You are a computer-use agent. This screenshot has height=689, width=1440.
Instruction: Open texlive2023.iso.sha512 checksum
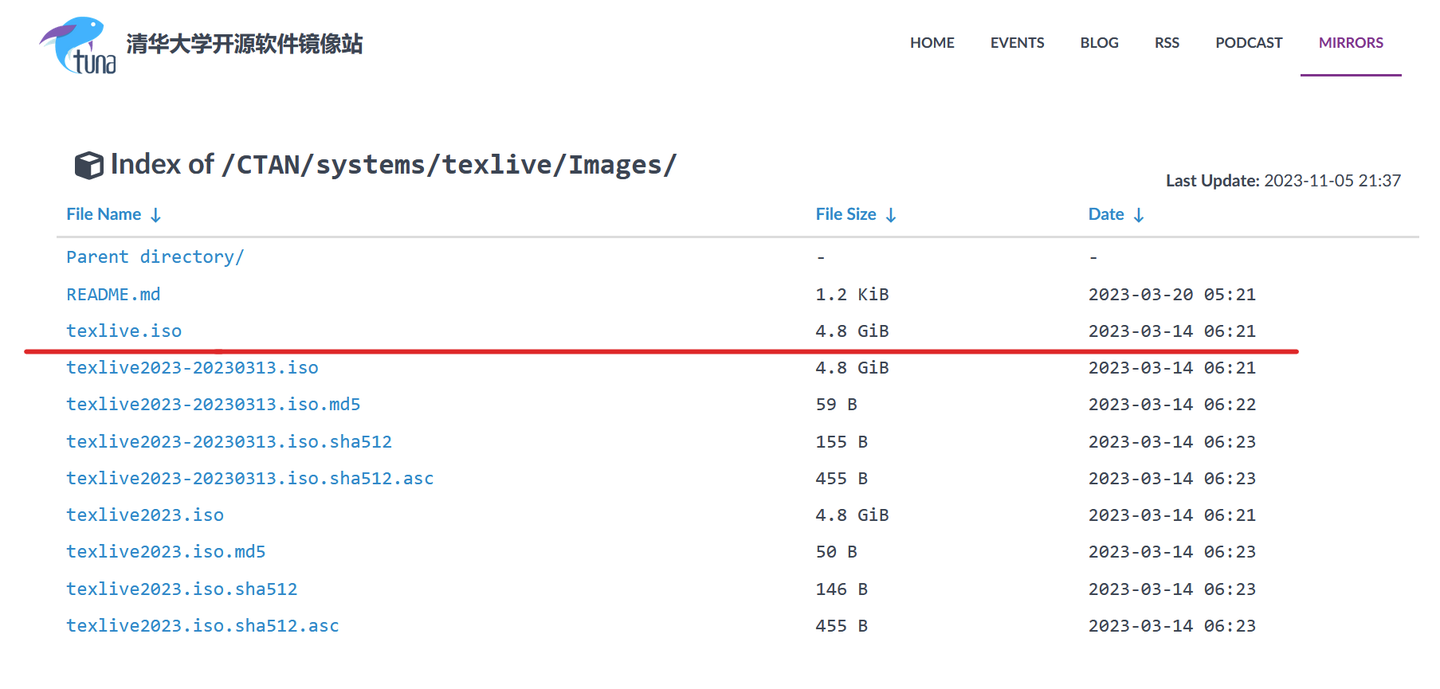pyautogui.click(x=182, y=589)
